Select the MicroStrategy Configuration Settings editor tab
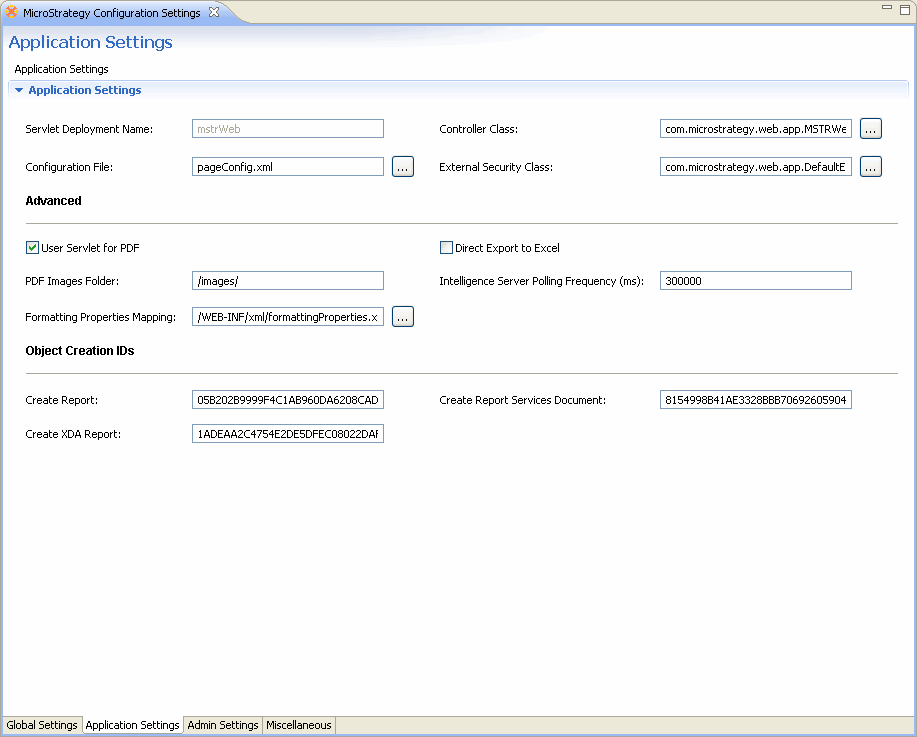The height and width of the screenshot is (737, 917). (x=111, y=12)
